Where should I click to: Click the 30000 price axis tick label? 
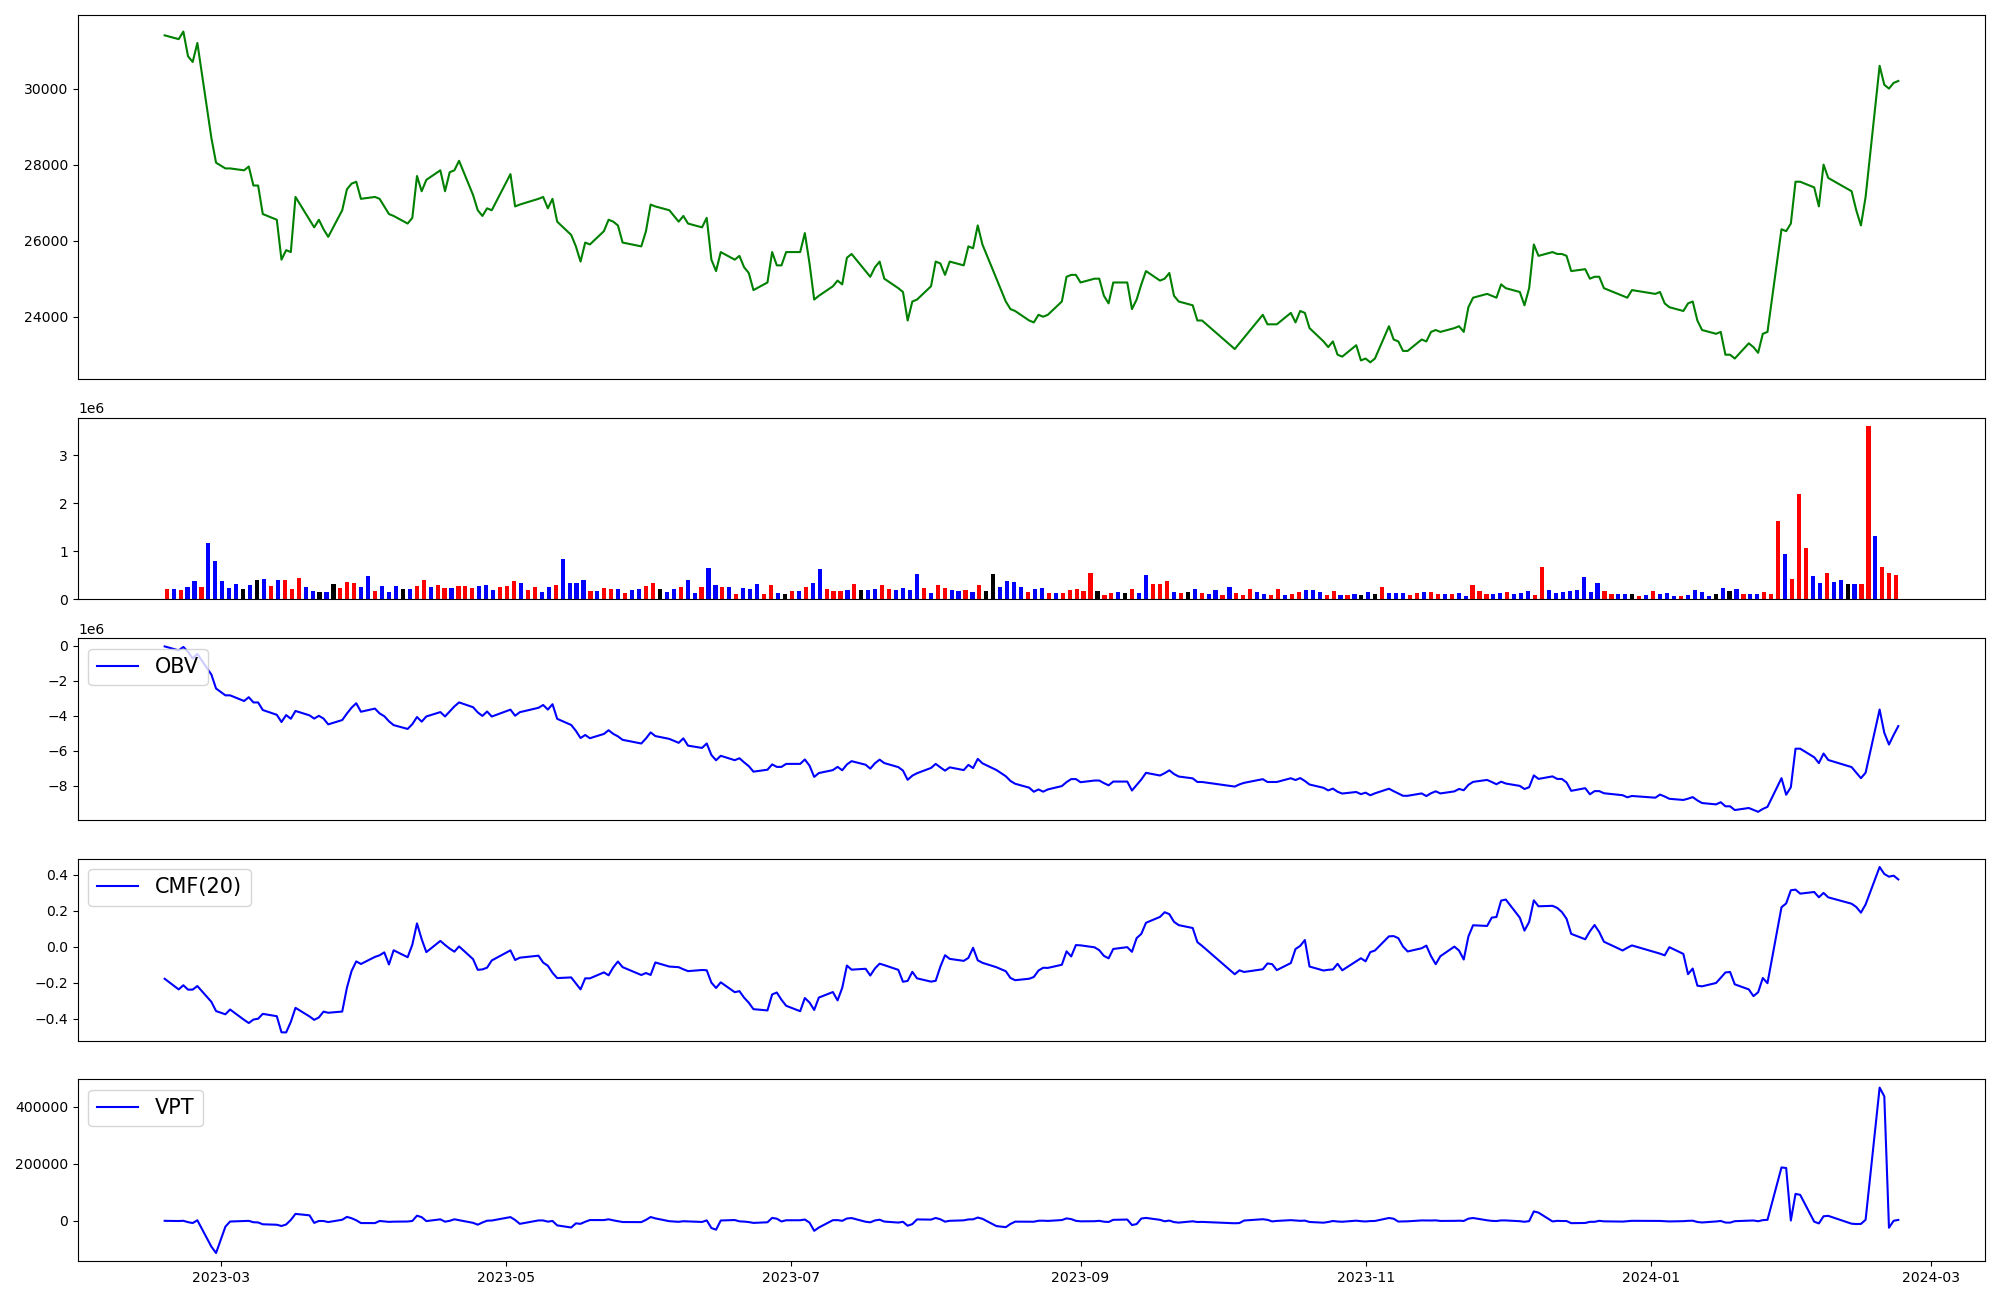pos(45,89)
